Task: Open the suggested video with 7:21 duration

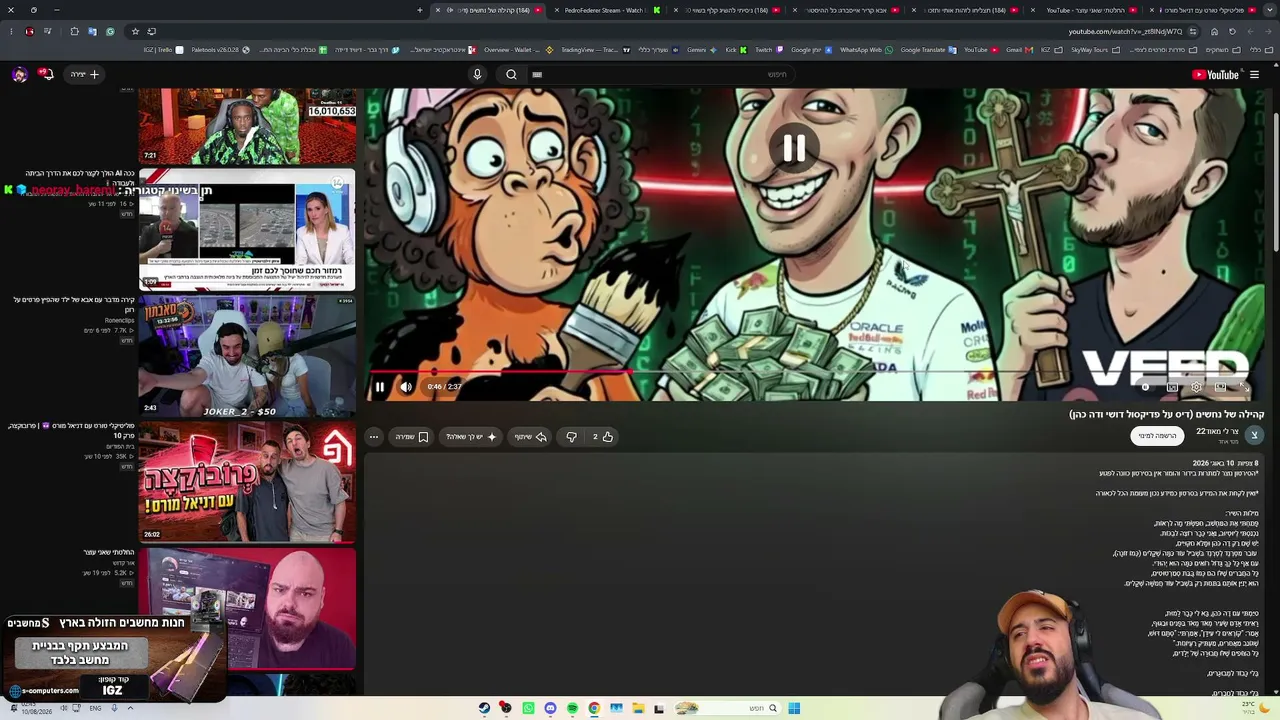Action: [x=247, y=126]
